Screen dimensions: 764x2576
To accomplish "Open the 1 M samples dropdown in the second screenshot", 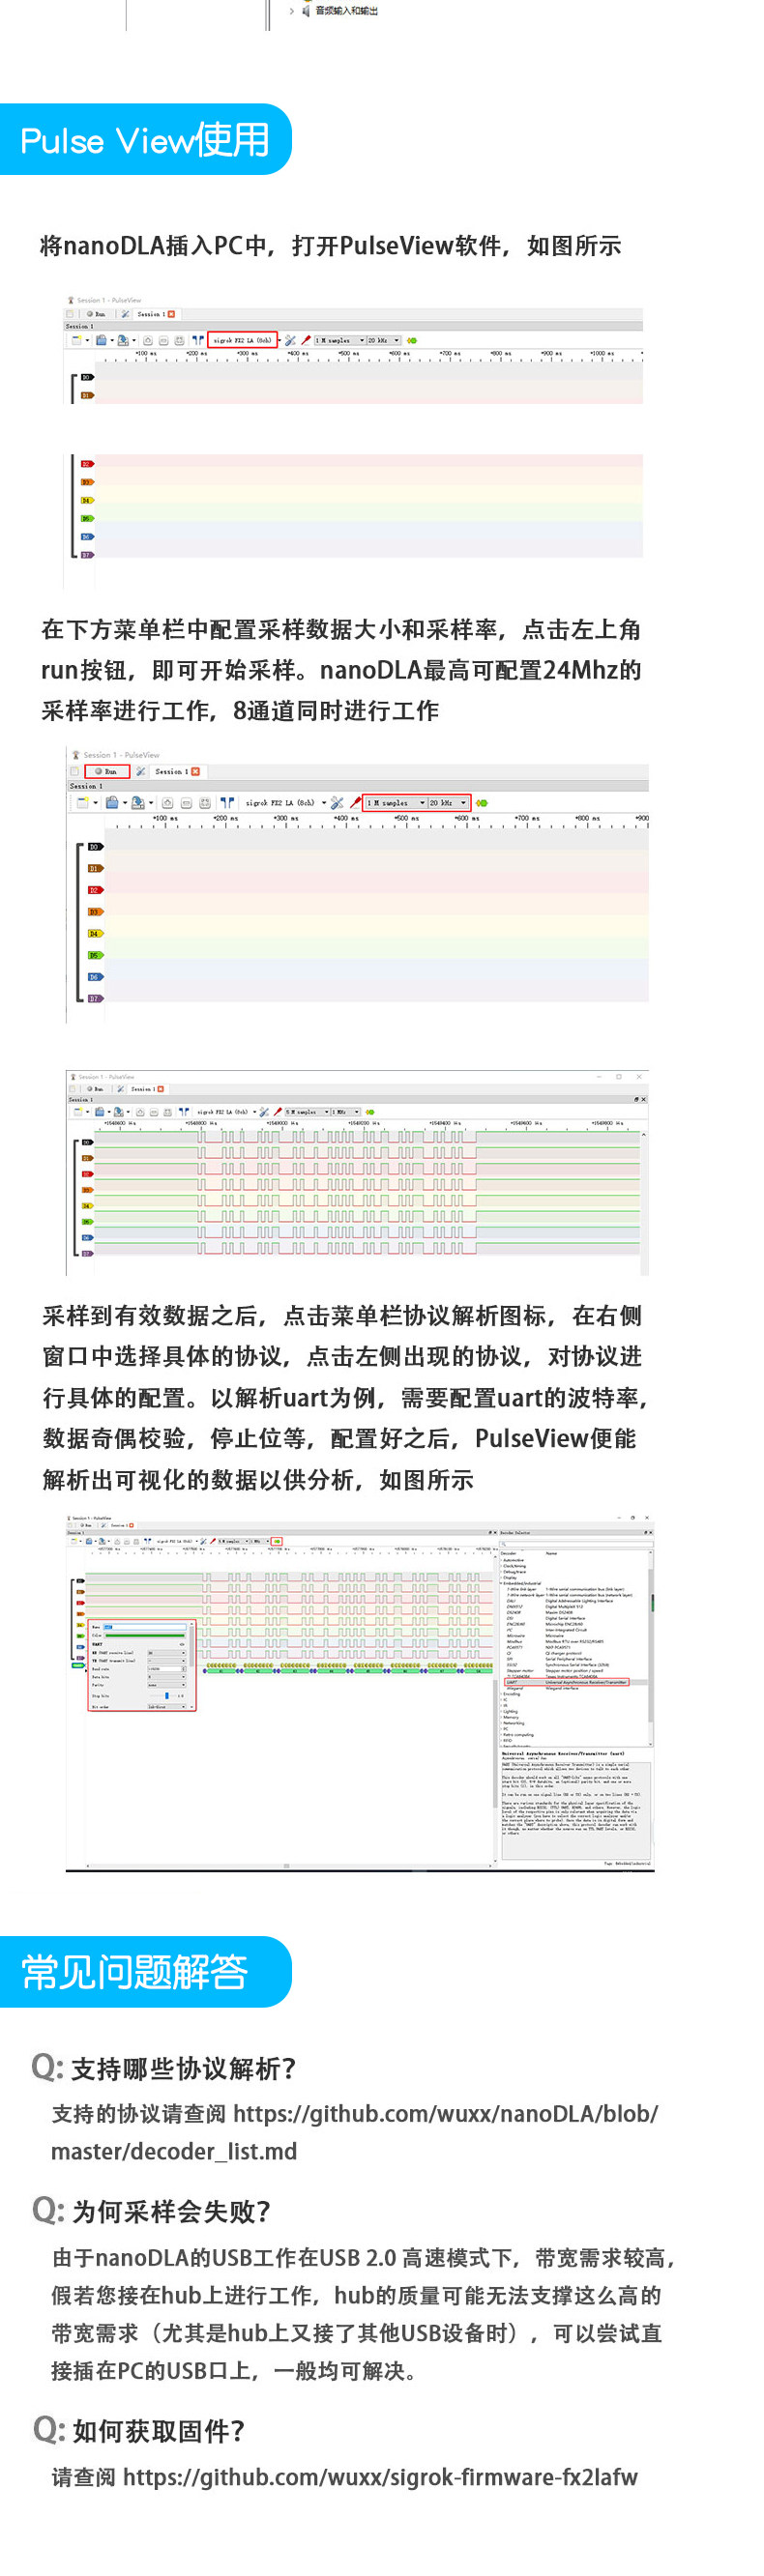I will pos(397,803).
